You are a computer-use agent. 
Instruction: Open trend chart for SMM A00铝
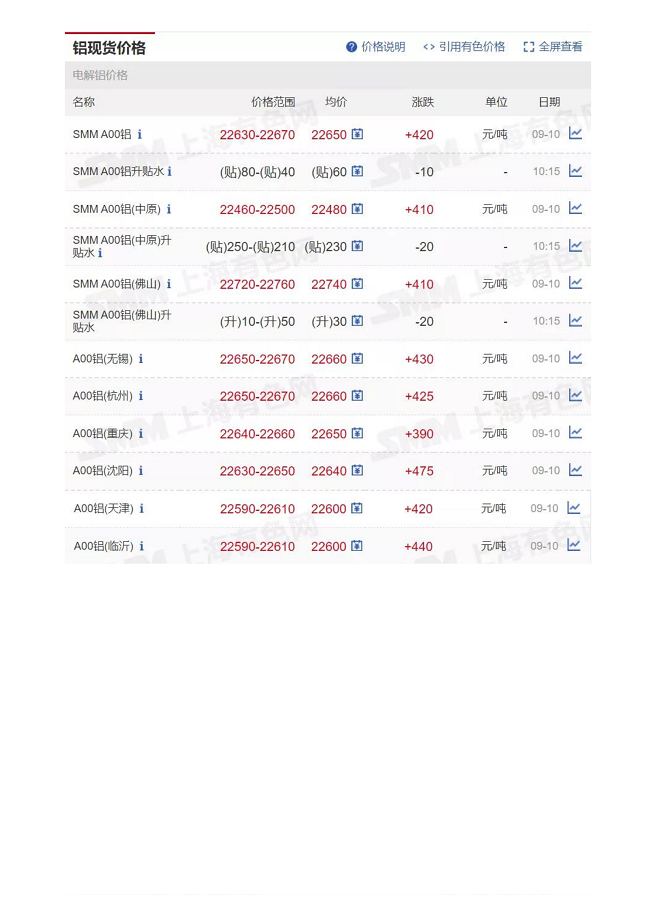575,134
